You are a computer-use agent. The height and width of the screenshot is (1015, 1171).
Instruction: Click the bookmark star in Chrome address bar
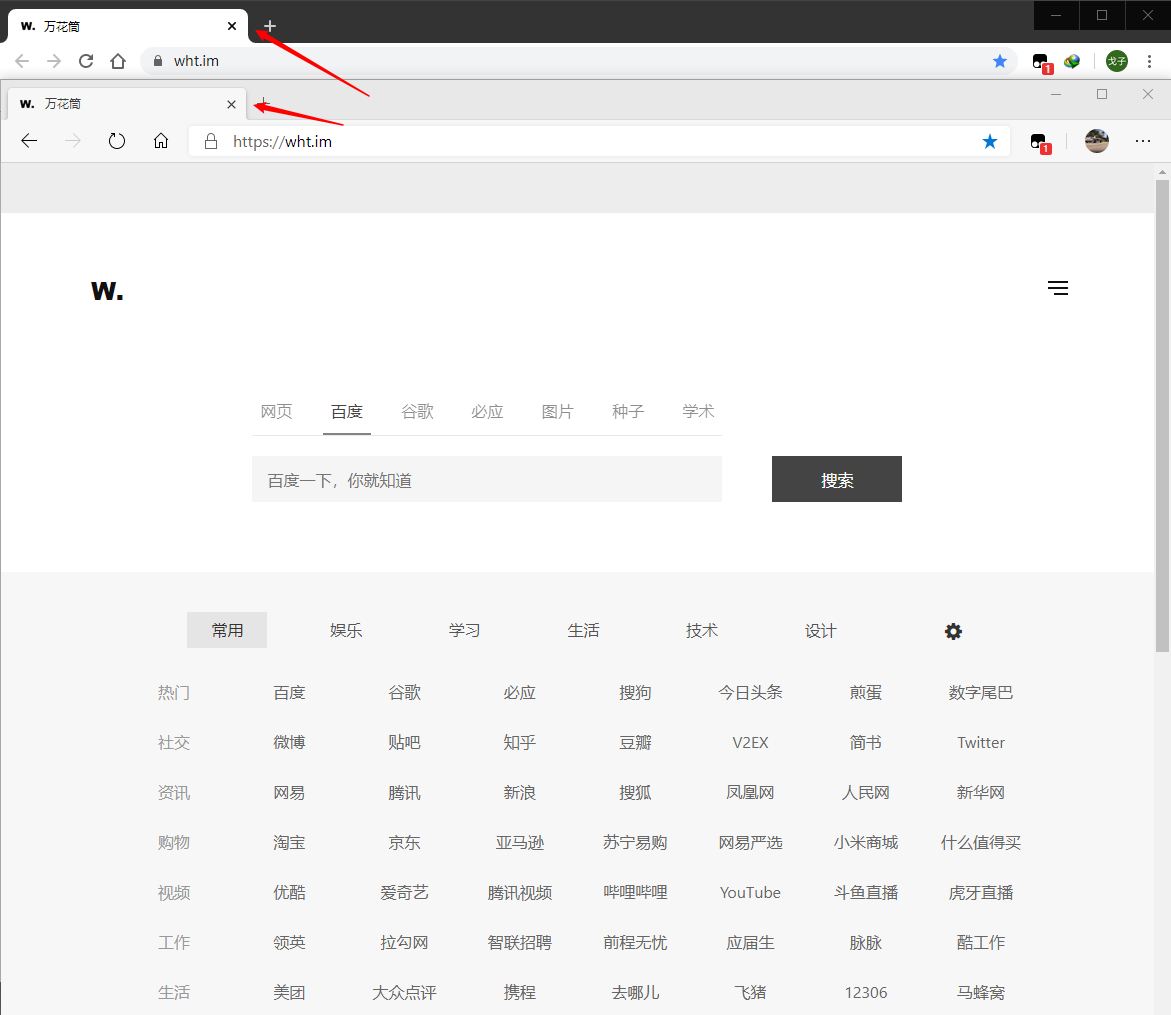click(x=1000, y=61)
